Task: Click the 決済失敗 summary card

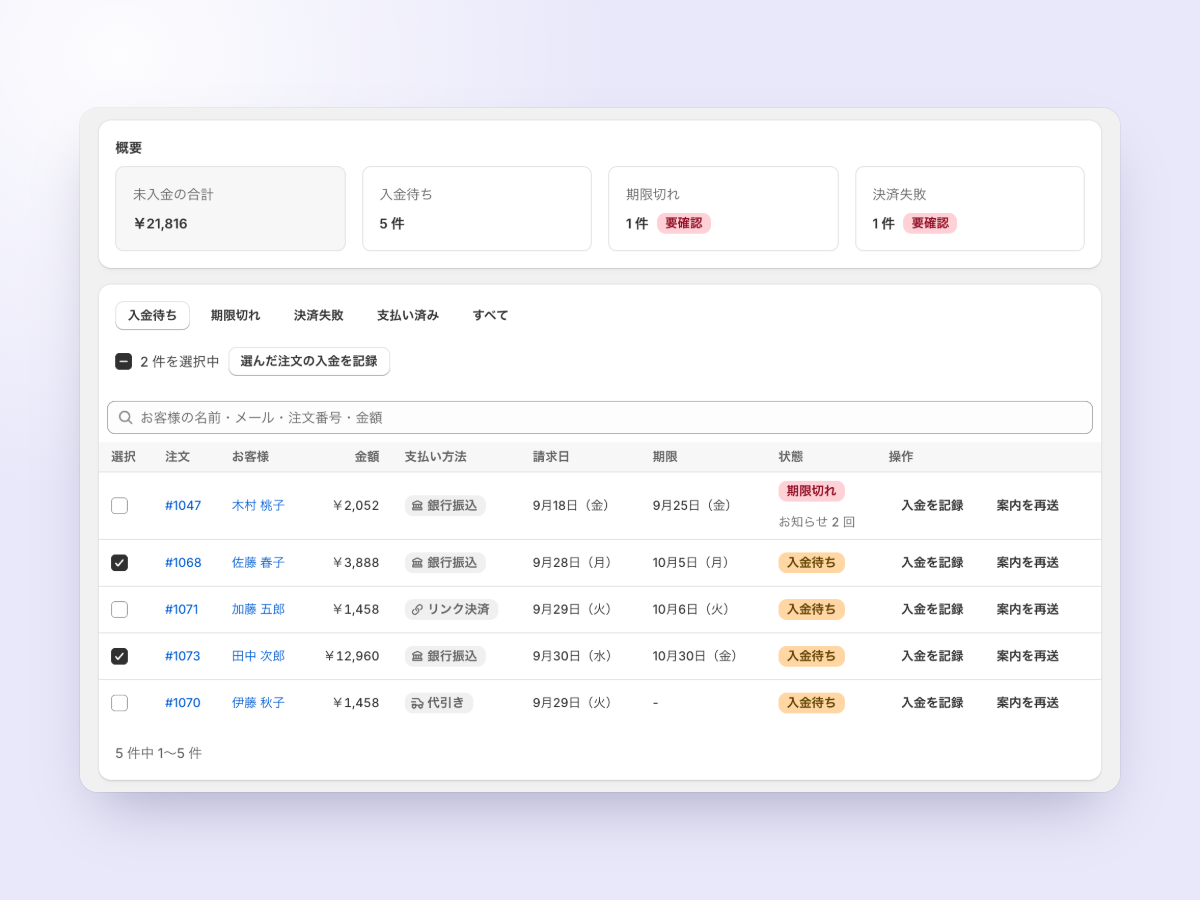Action: pos(970,209)
